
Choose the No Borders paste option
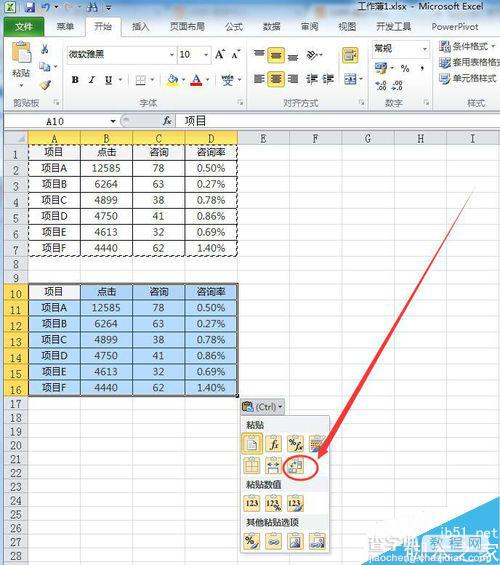[251, 465]
